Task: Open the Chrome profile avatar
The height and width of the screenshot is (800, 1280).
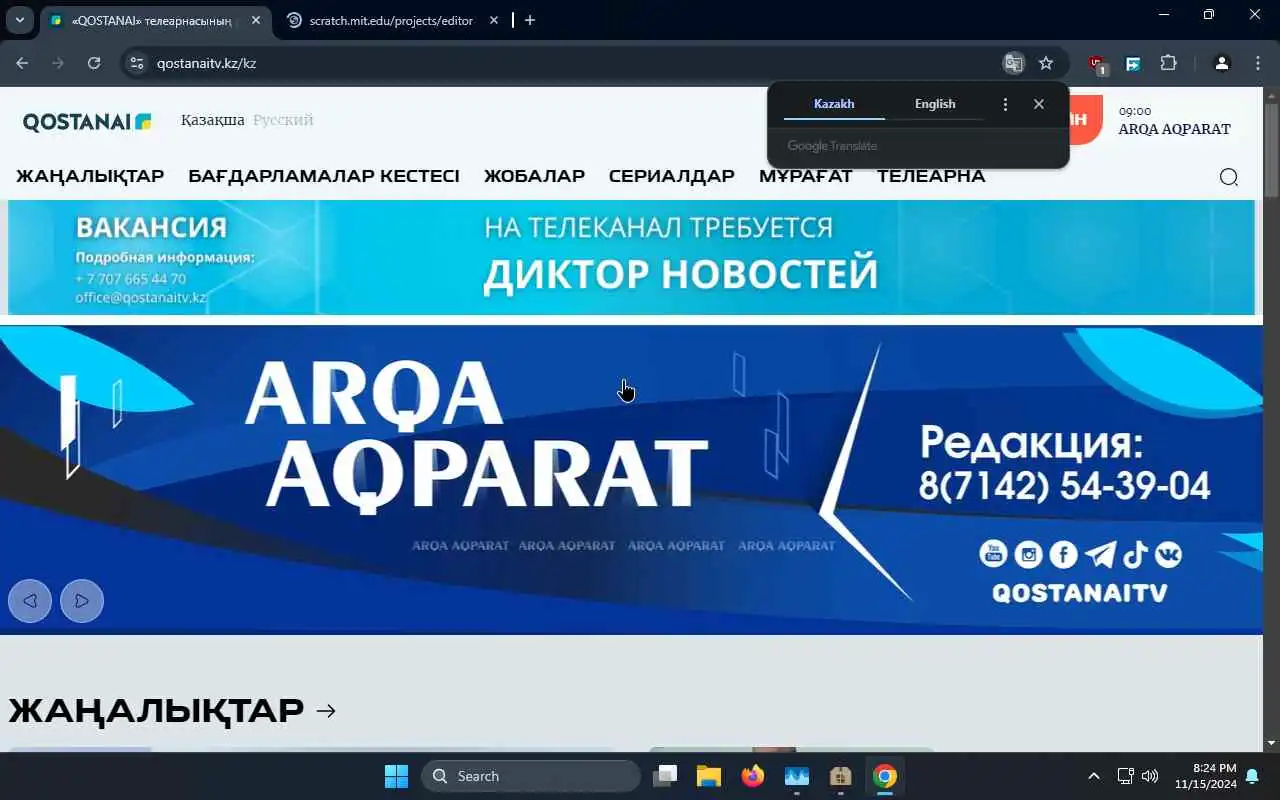Action: coord(1221,63)
